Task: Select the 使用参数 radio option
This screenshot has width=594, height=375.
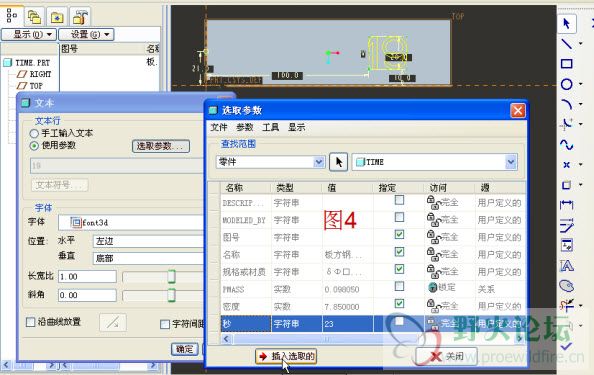Action: [34, 145]
